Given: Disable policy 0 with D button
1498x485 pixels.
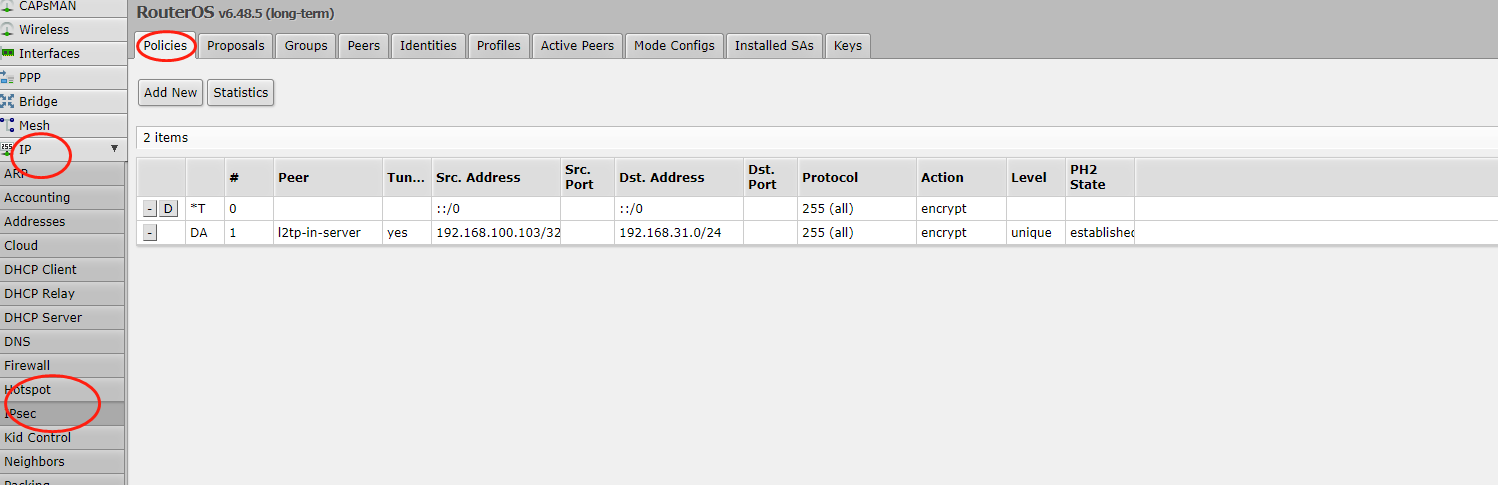Looking at the screenshot, I should (168, 209).
